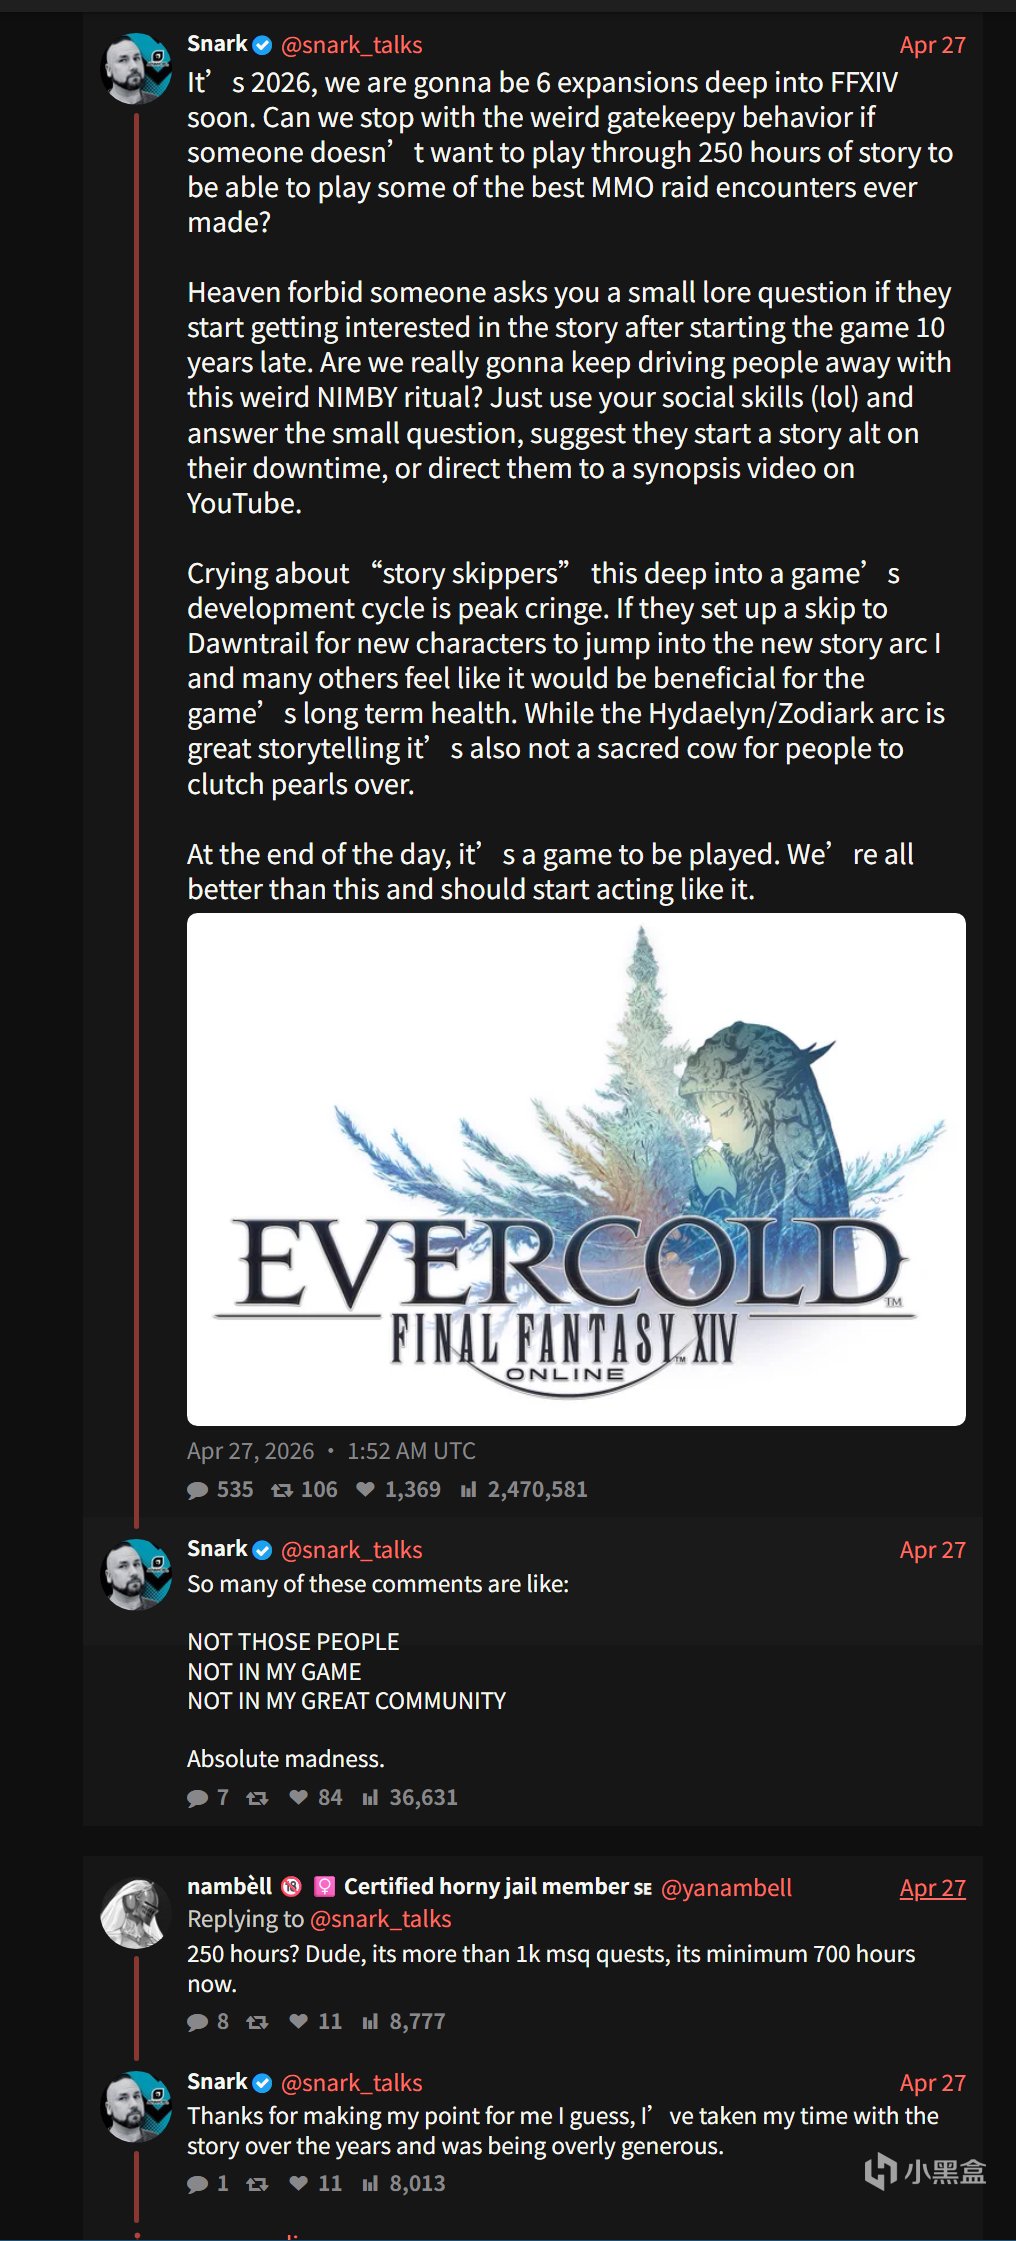Click reply icon with 7 comments
Viewport: 1016px width, 2241px height.
coord(197,1798)
